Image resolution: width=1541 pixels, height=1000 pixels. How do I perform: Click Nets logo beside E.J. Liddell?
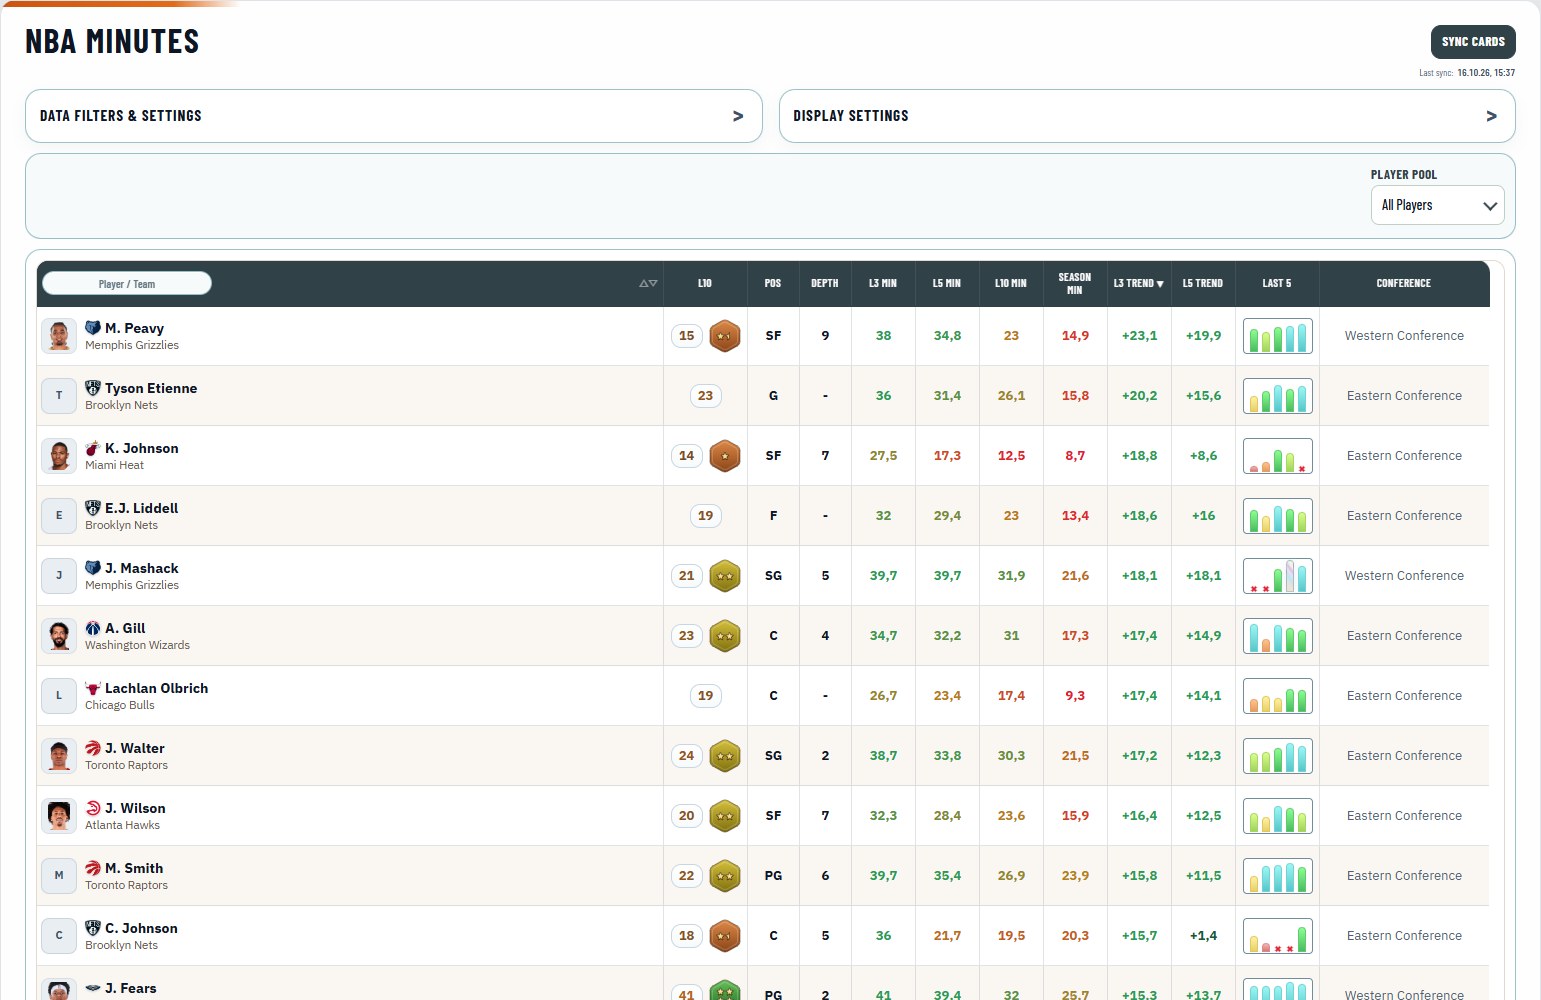pos(93,508)
